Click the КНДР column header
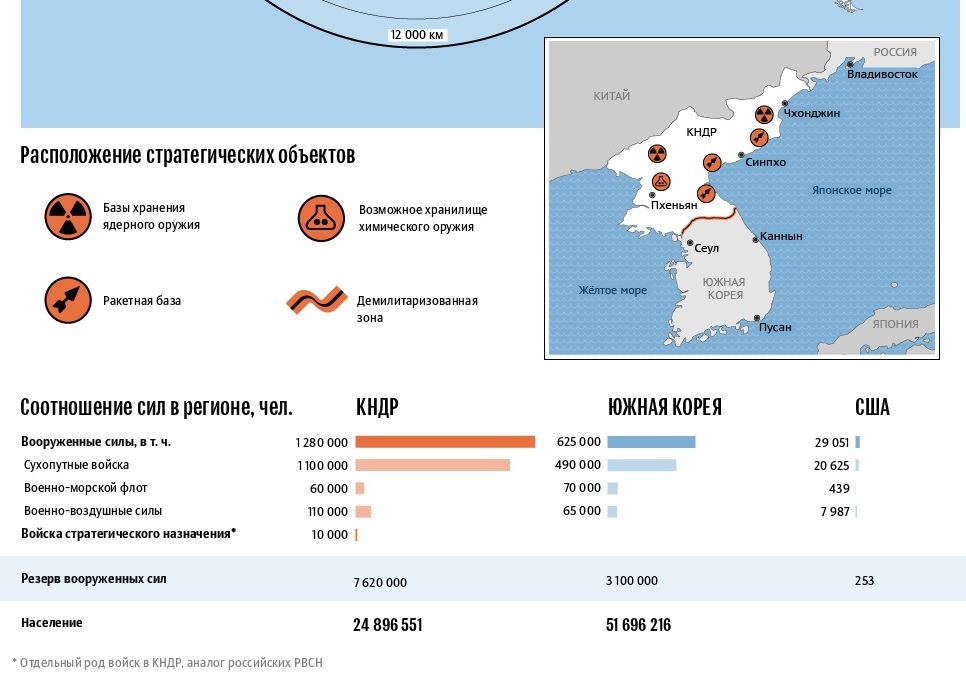 377,408
